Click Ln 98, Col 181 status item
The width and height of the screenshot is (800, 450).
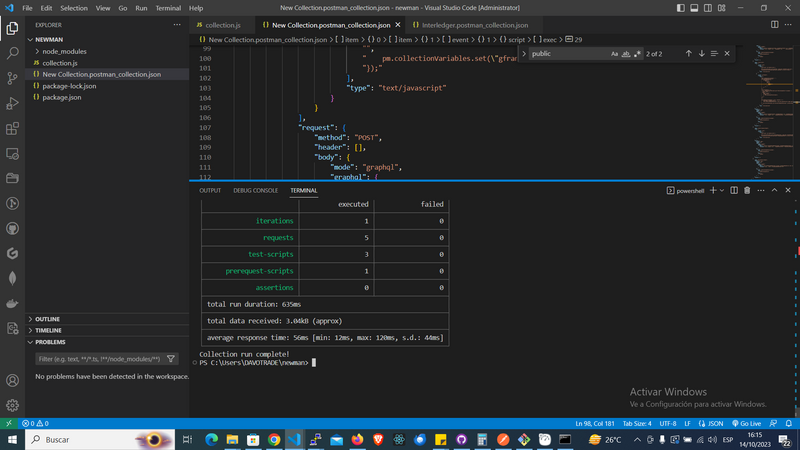pos(595,423)
